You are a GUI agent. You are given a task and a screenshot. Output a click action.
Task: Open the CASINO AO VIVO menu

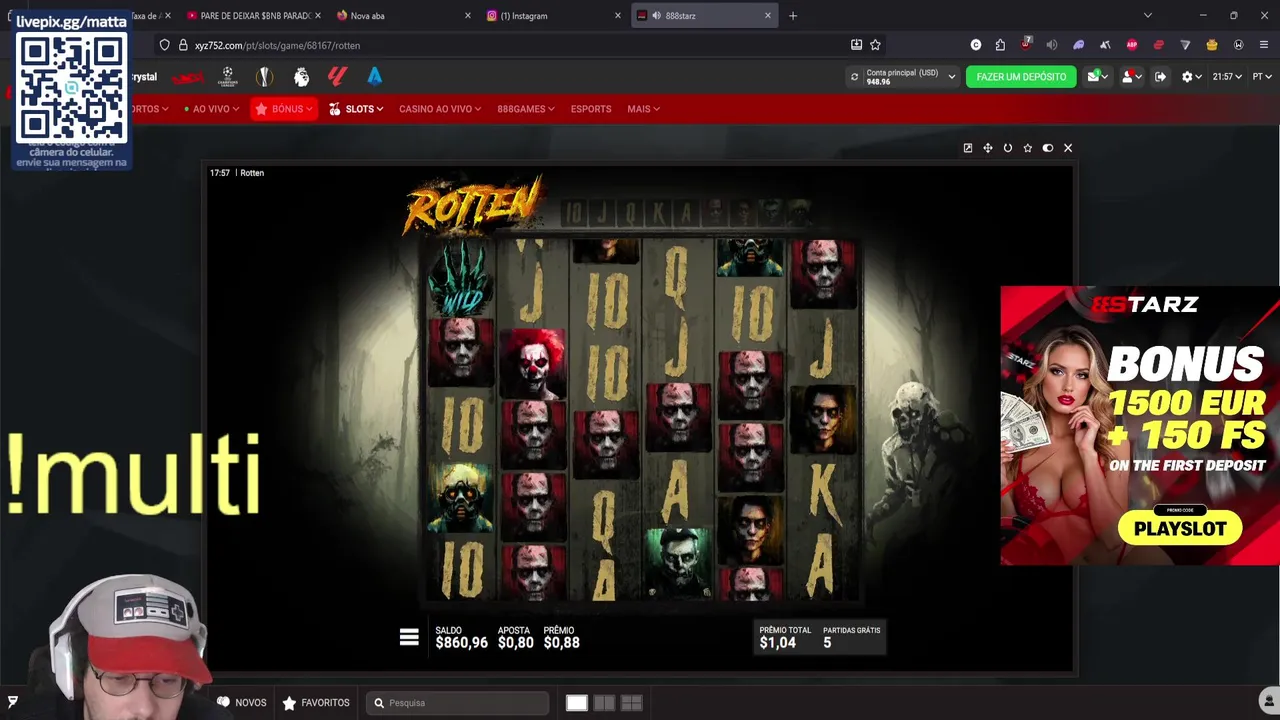[440, 109]
